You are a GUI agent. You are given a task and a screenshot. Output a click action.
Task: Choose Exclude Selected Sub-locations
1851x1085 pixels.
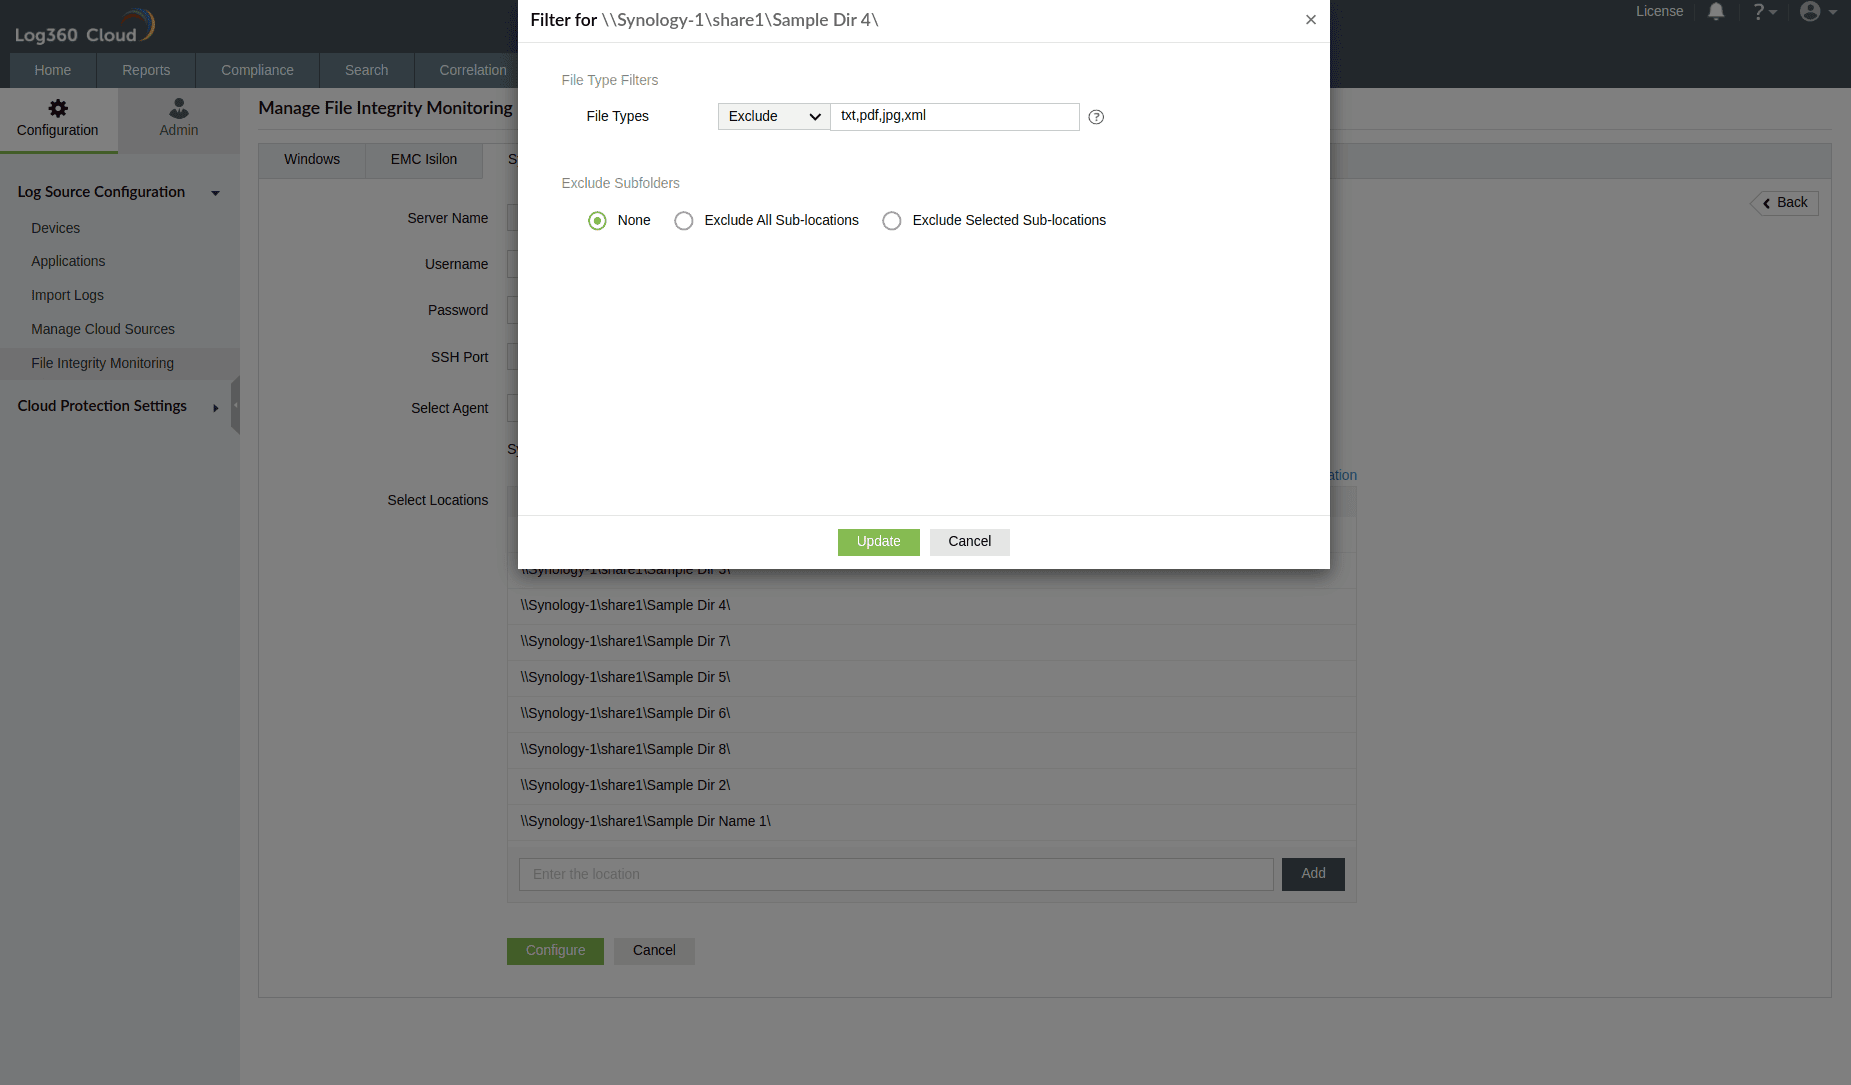pos(892,220)
